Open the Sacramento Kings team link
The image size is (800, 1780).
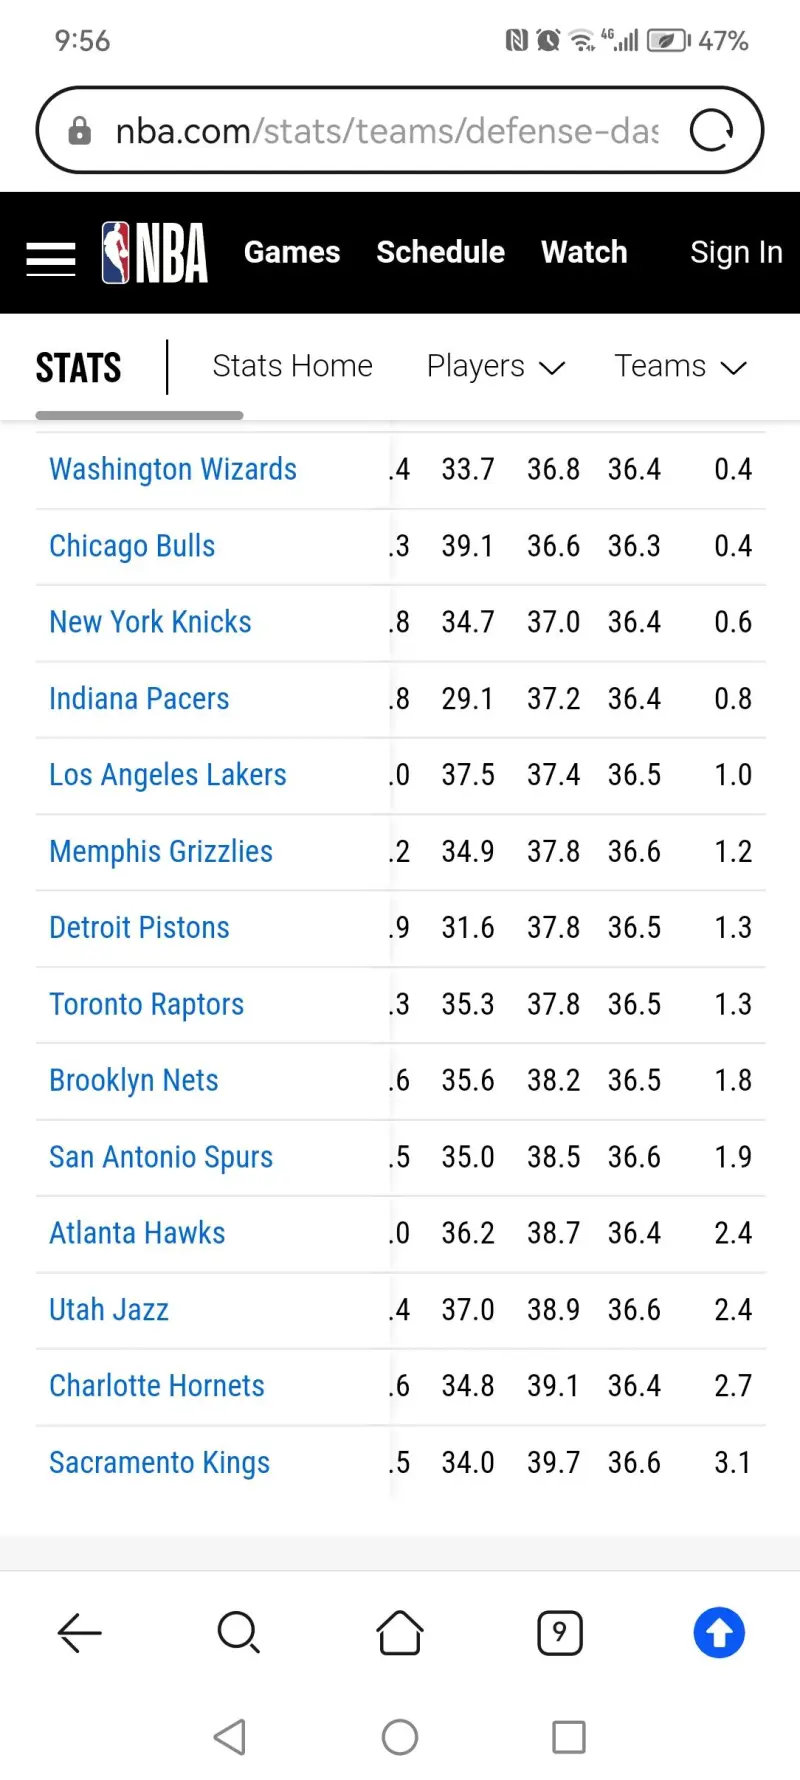click(x=160, y=1463)
